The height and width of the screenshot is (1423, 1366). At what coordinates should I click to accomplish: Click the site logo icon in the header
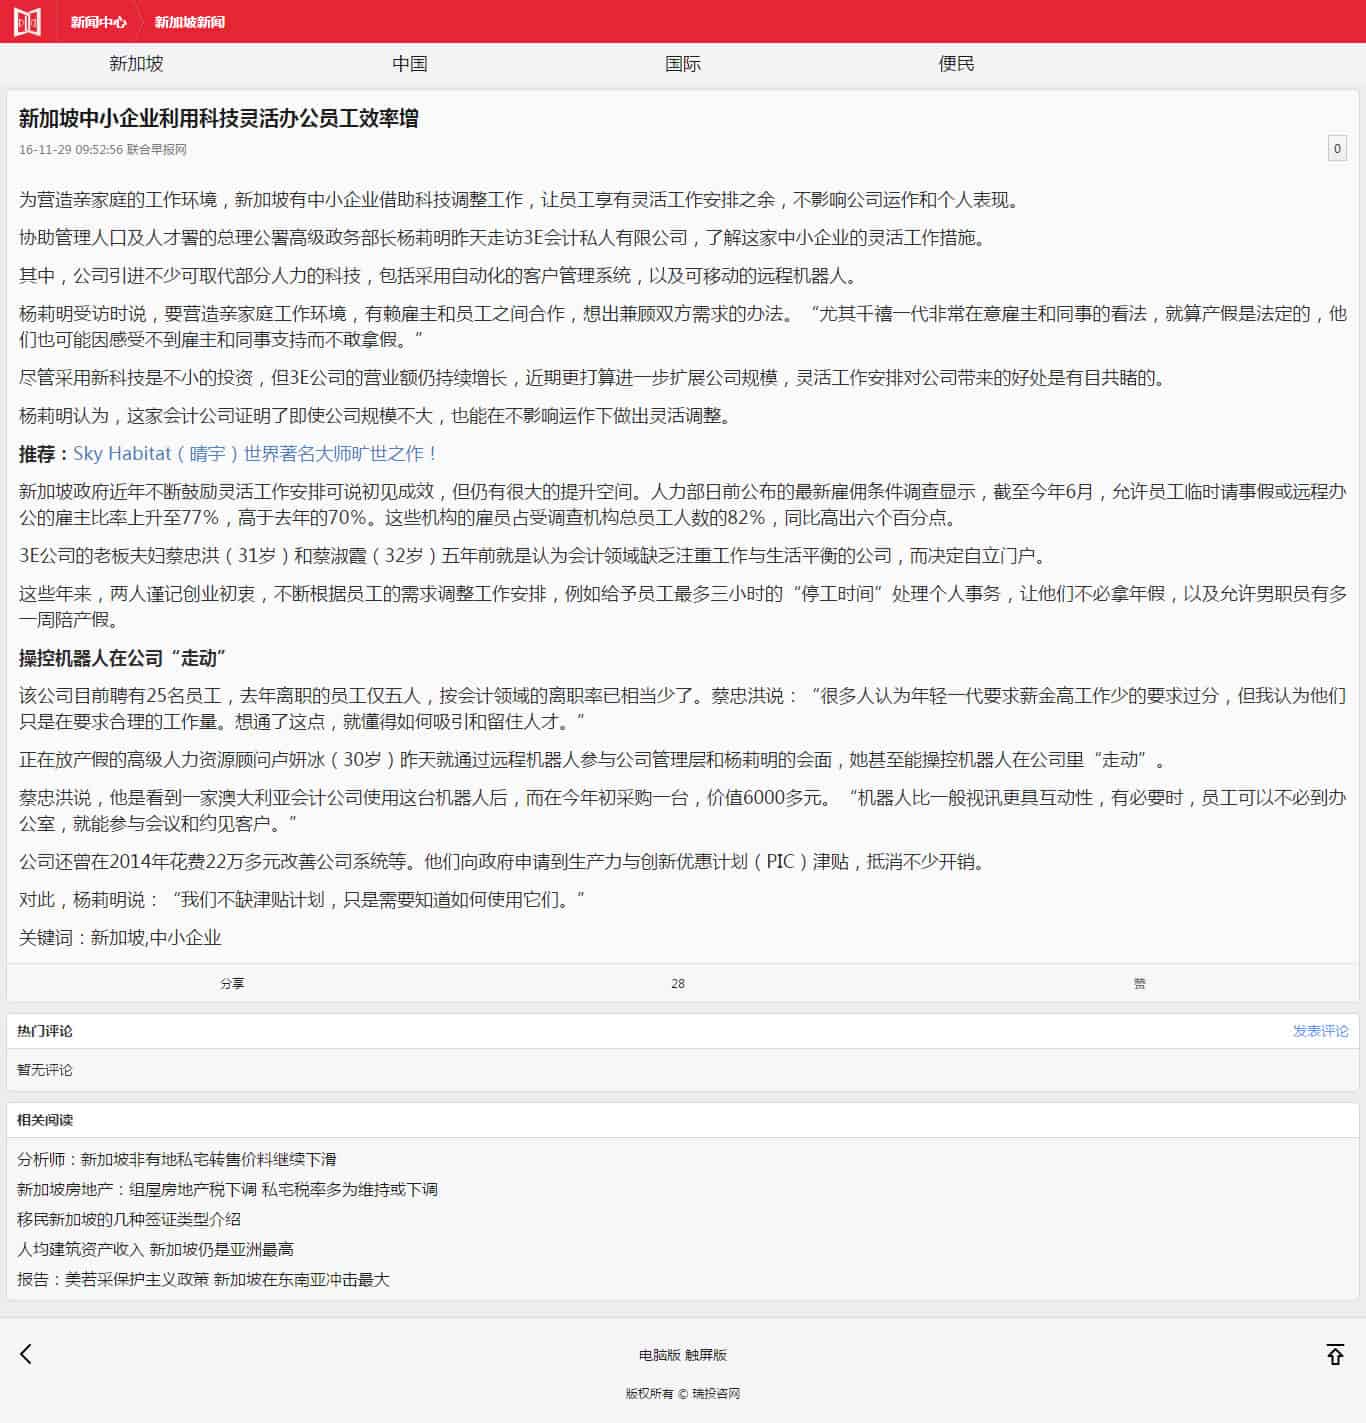[x=27, y=21]
